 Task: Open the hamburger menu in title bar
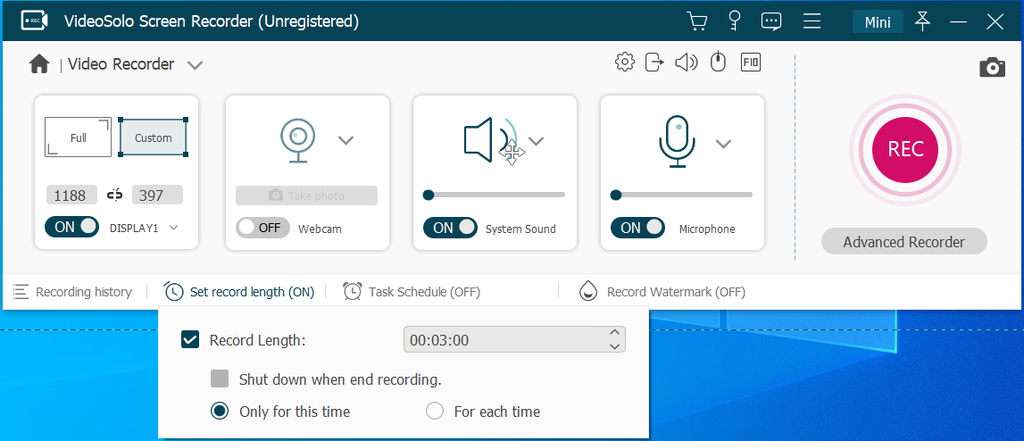812,22
